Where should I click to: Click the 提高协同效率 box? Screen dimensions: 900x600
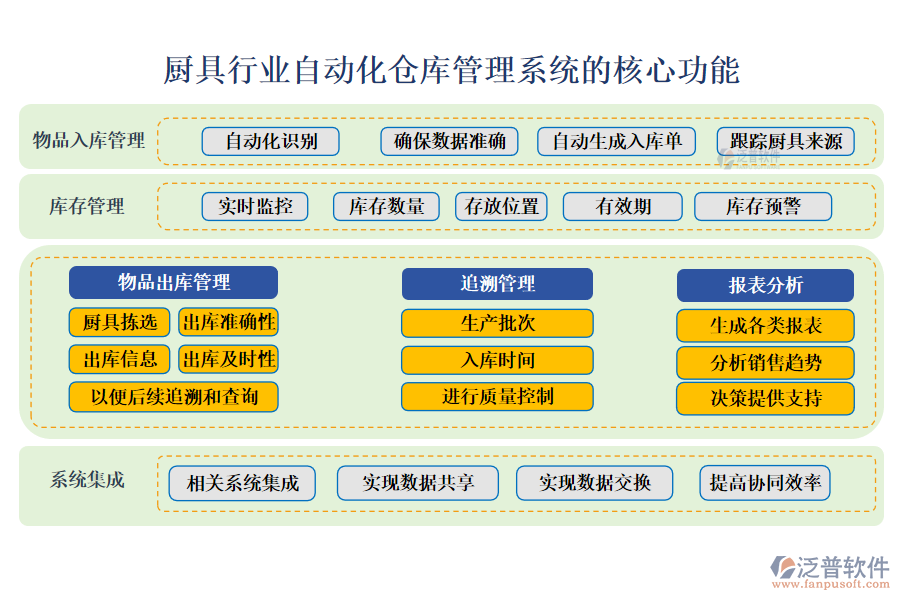pos(765,483)
